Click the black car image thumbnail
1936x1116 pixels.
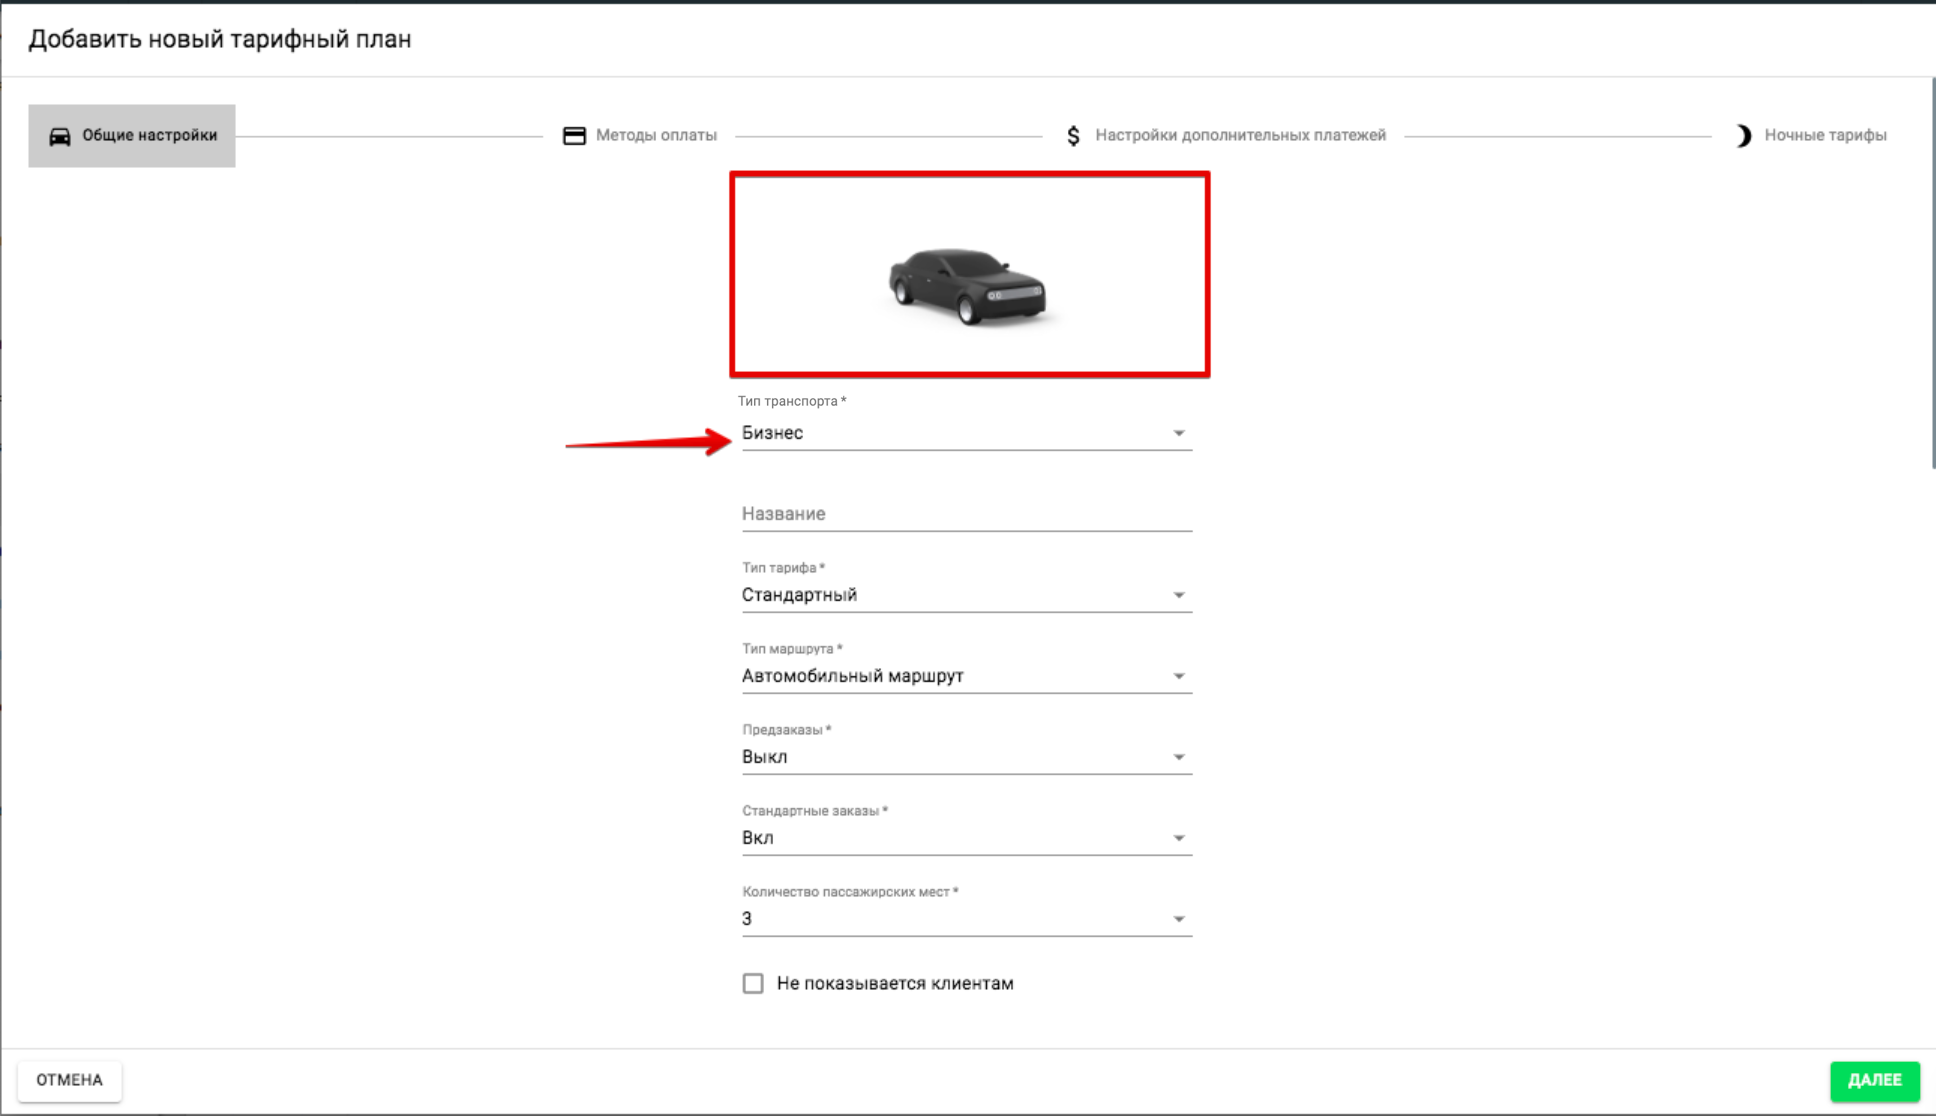click(968, 286)
